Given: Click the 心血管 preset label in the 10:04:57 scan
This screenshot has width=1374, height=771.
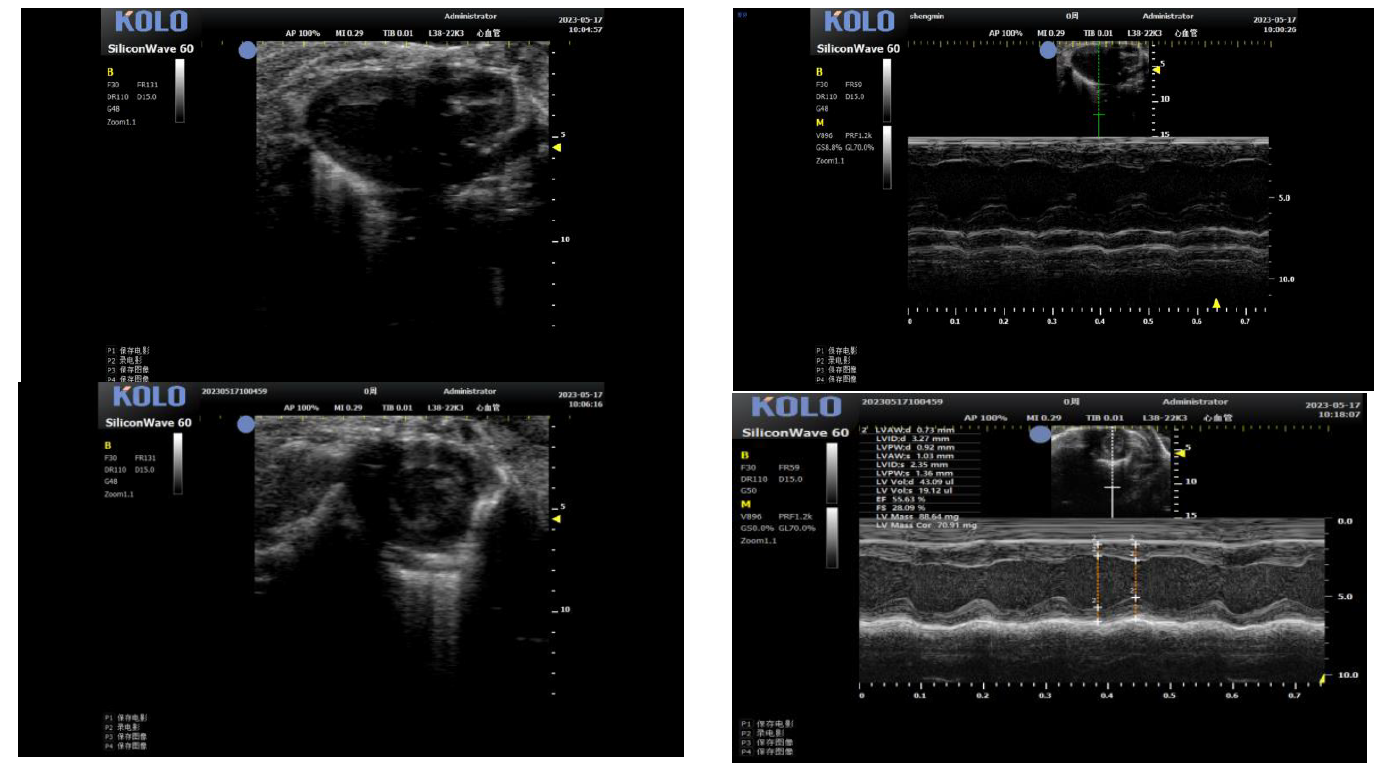Looking at the screenshot, I should coord(487,32).
